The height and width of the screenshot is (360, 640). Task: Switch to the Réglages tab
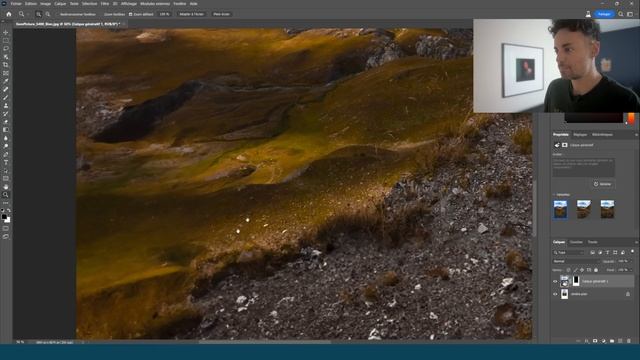[580, 135]
